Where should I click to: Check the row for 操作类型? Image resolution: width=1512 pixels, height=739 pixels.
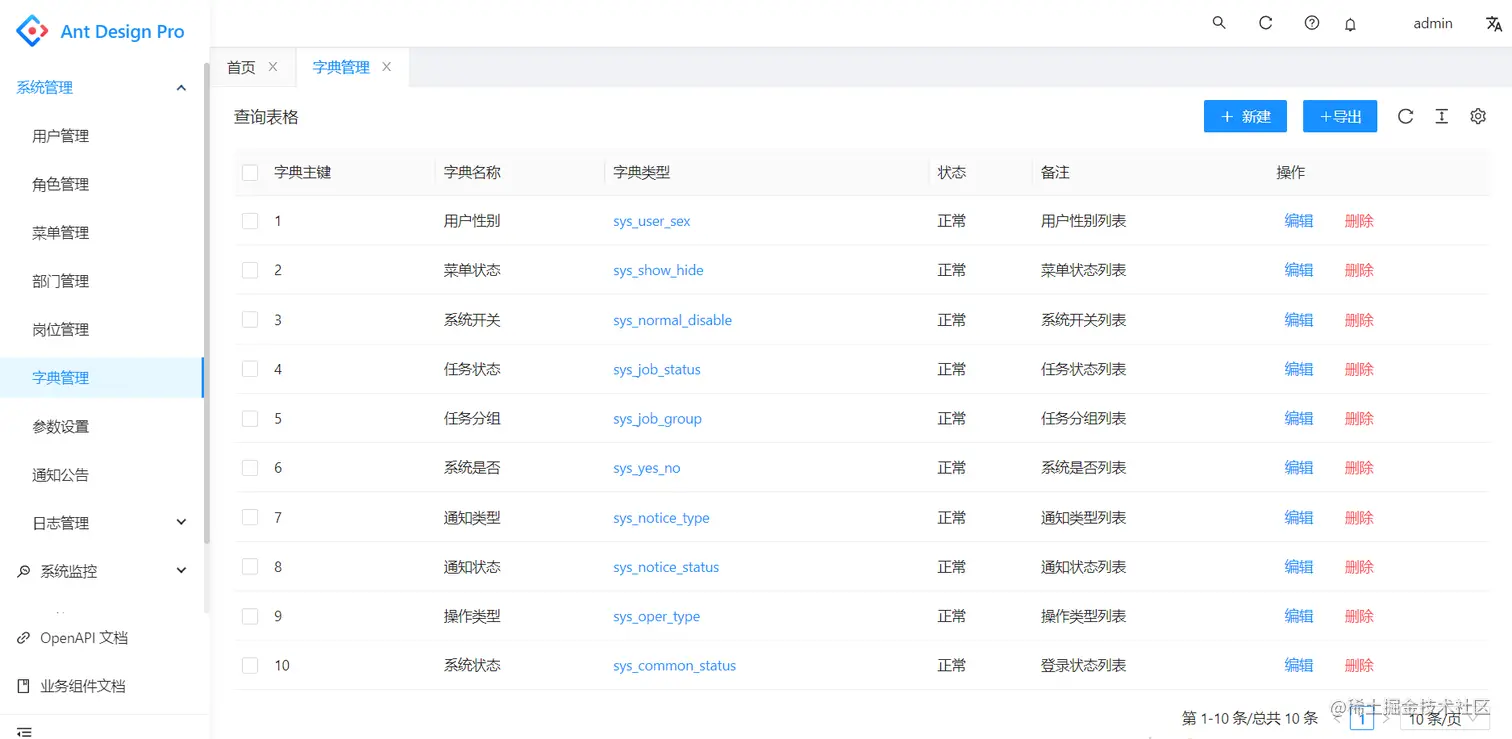coord(250,616)
